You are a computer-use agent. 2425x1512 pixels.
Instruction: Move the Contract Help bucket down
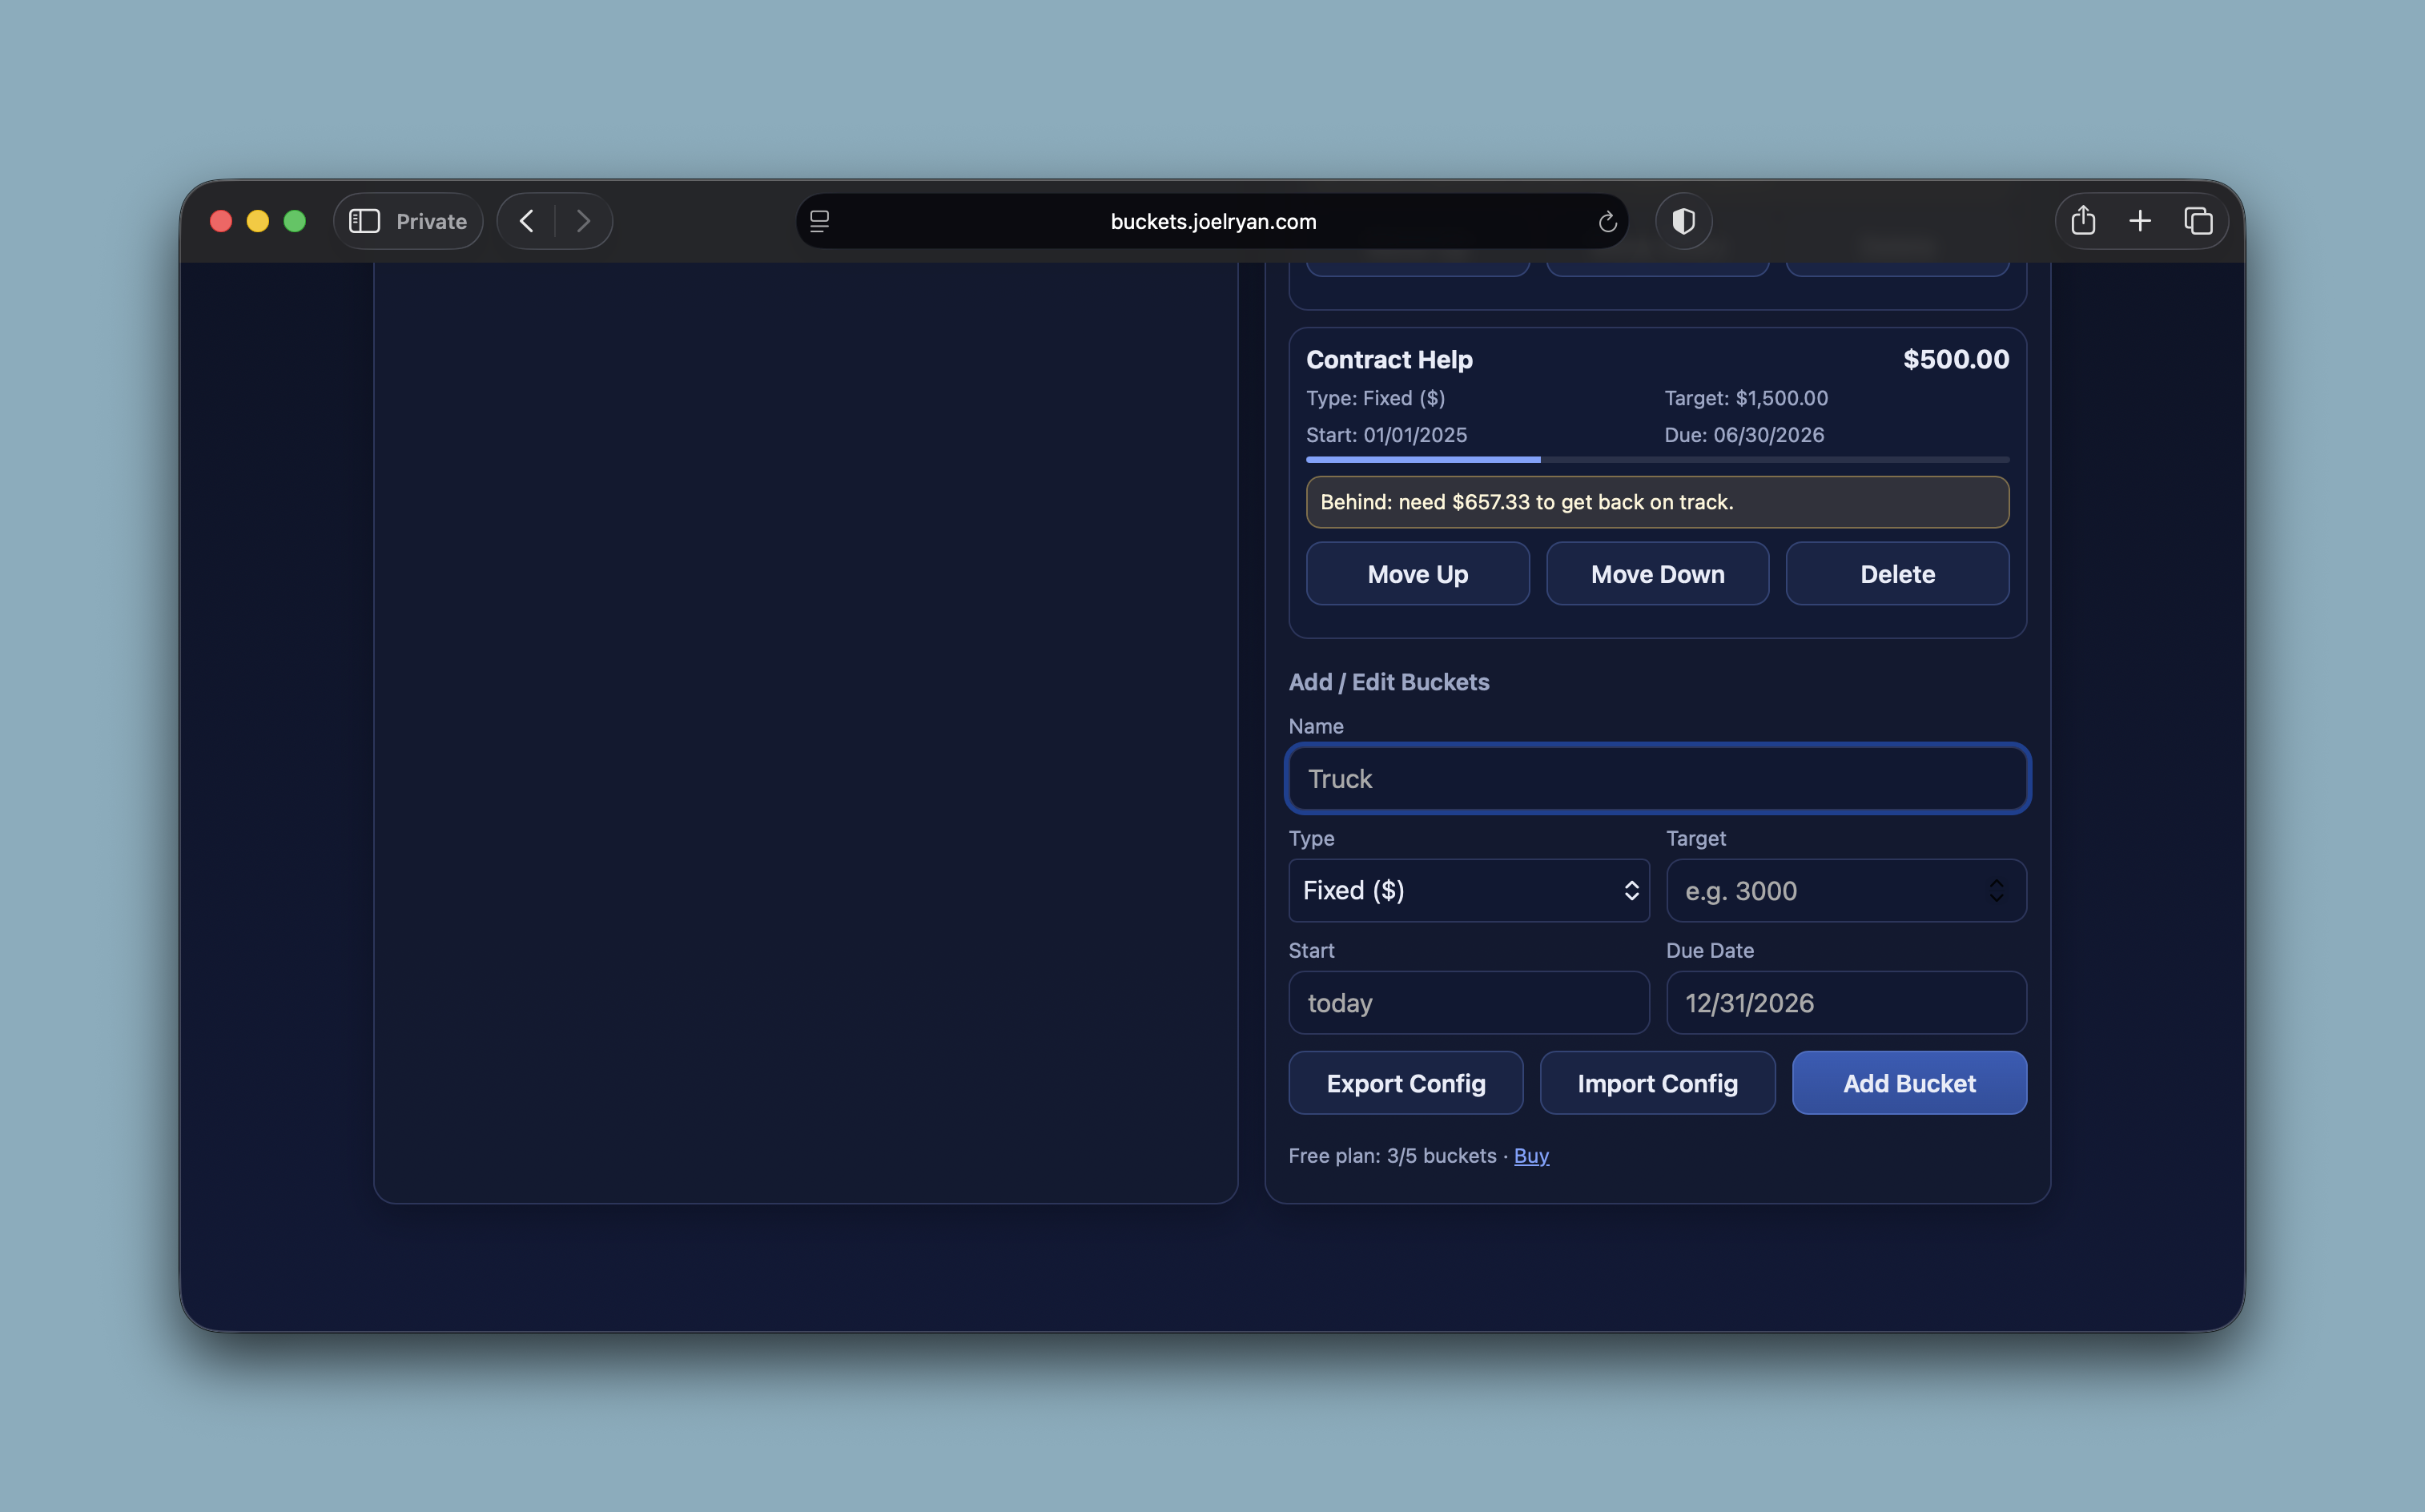click(1657, 574)
